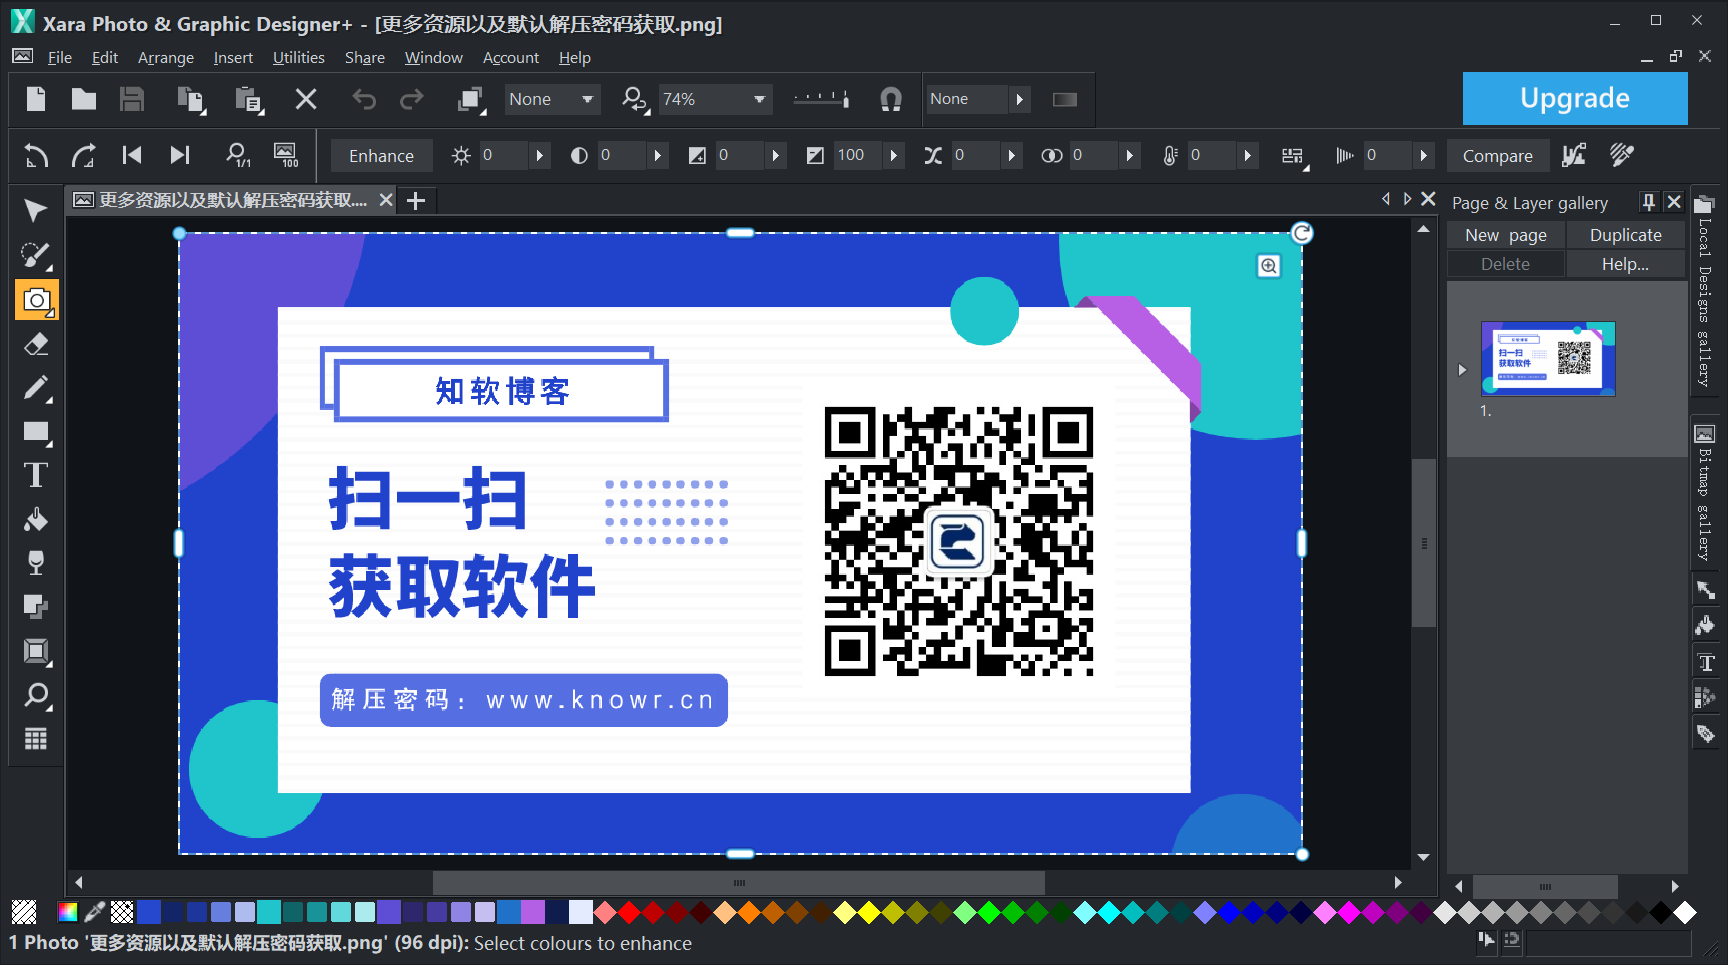Open the Utilities menu

pyautogui.click(x=299, y=58)
